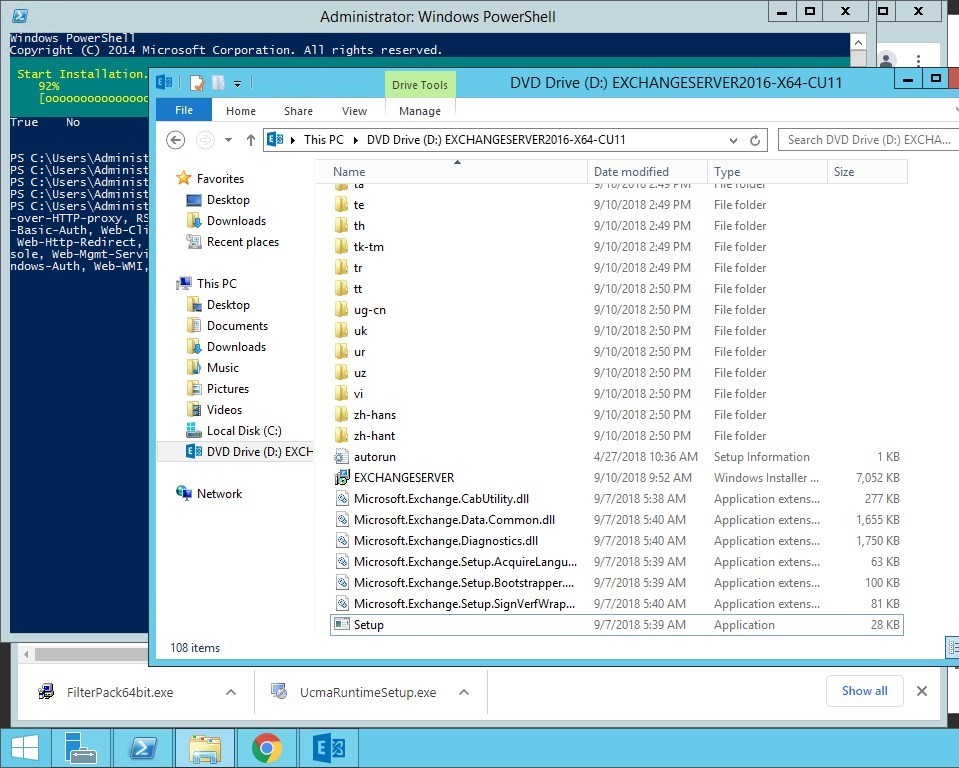Switch to the Share ribbon tab

tap(298, 111)
